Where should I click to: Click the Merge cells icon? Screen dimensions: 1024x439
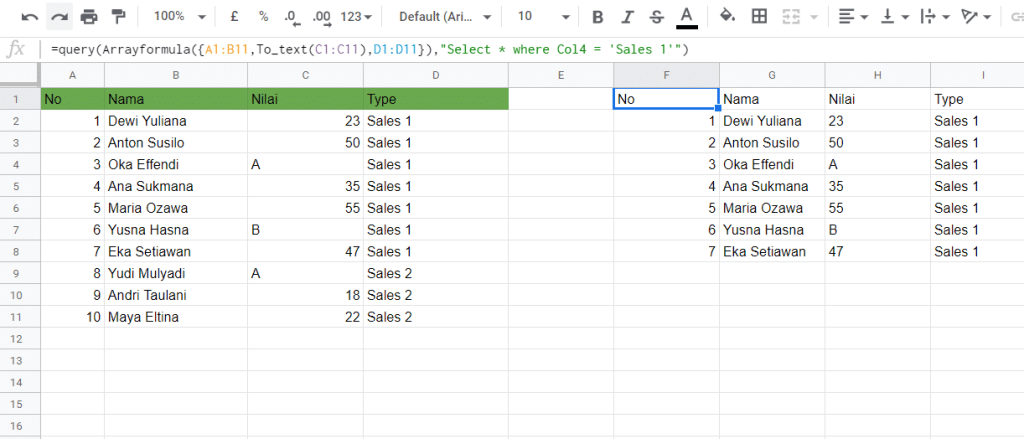tap(792, 17)
